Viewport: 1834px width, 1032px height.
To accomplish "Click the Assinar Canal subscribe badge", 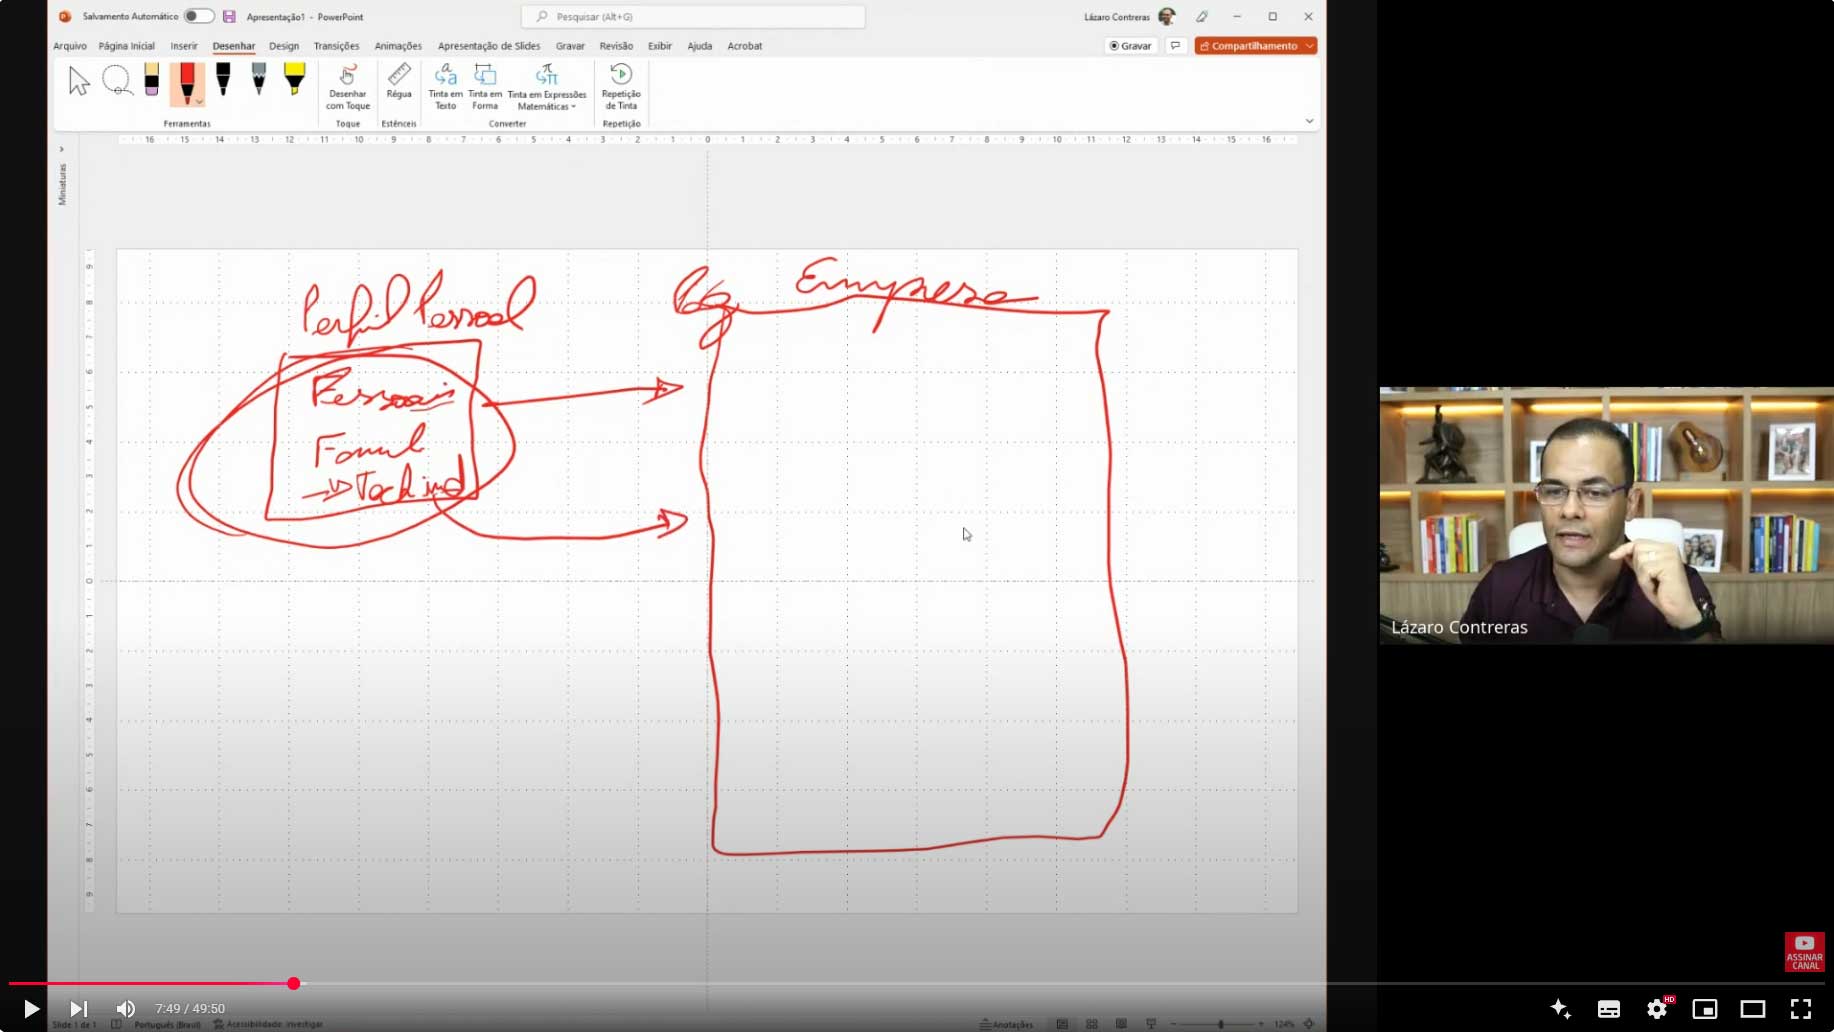I will click(1805, 952).
